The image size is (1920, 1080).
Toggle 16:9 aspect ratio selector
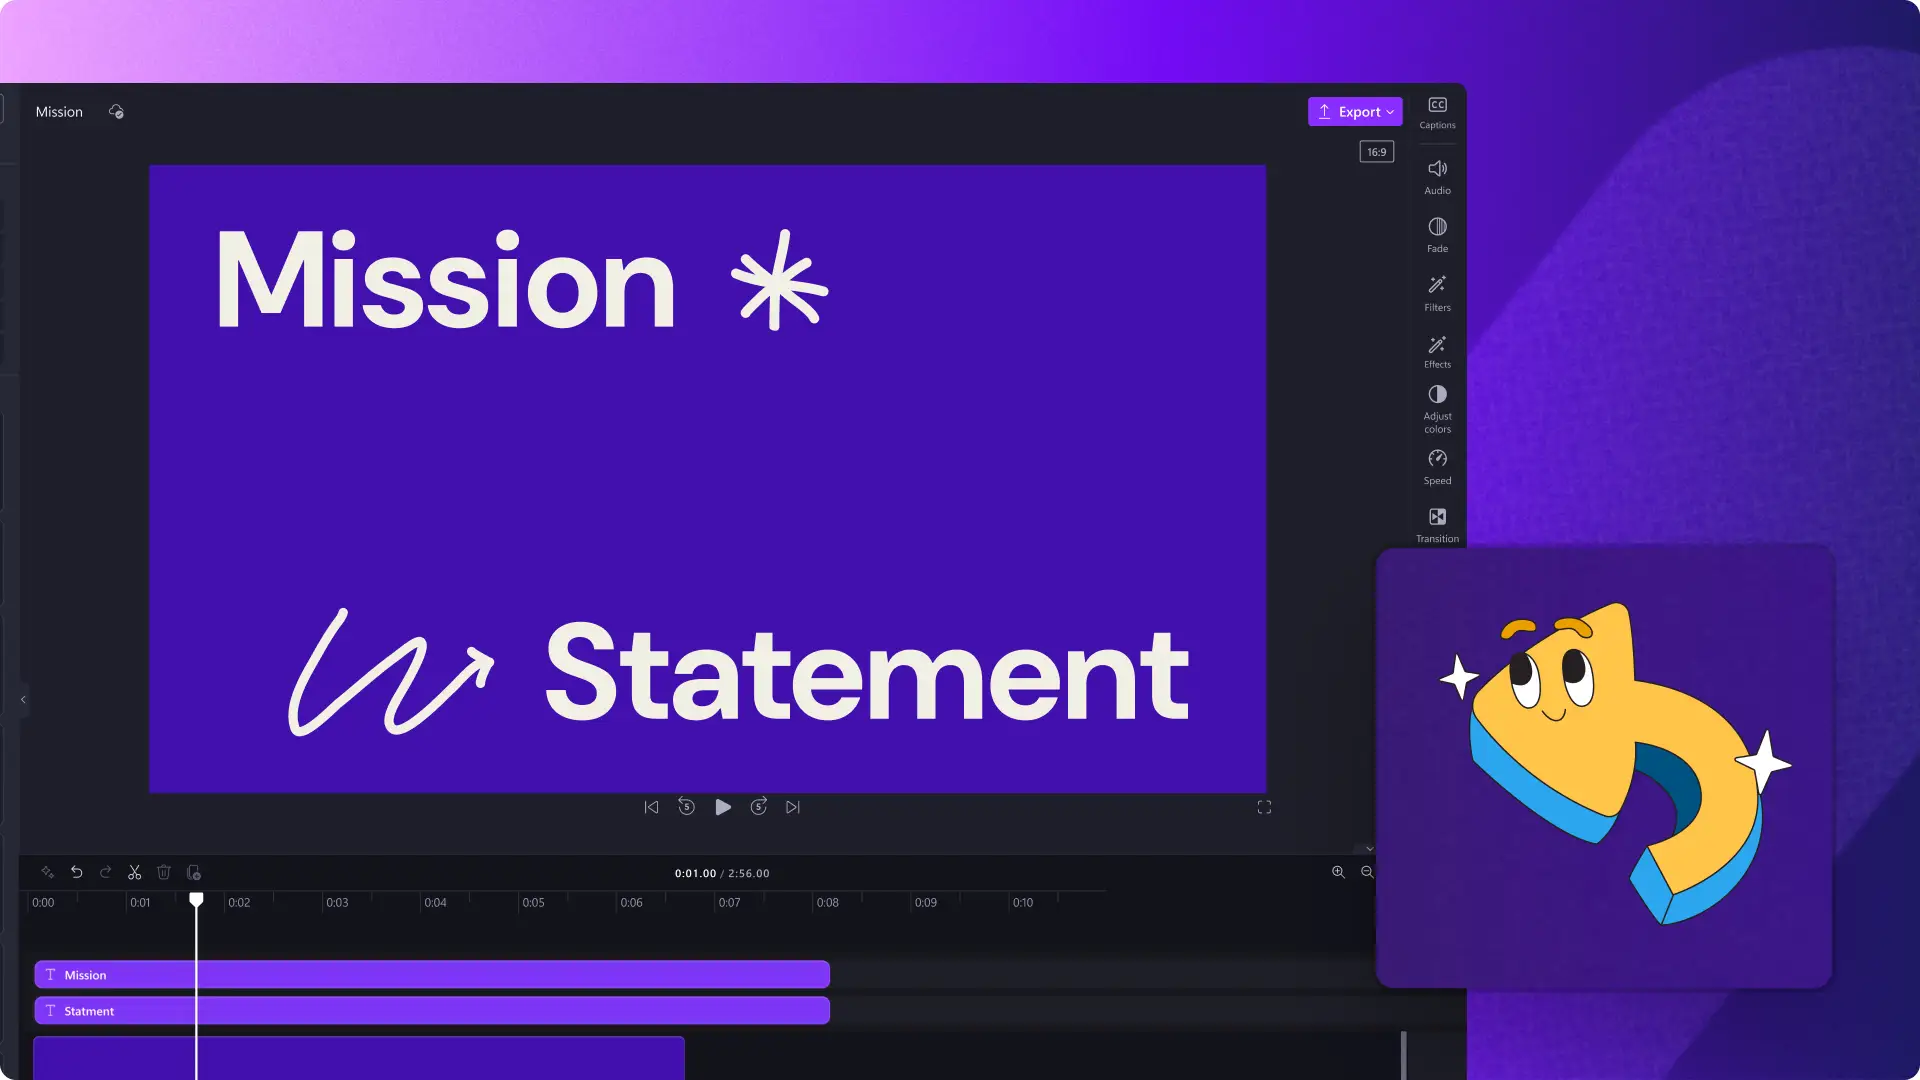[x=1377, y=152]
